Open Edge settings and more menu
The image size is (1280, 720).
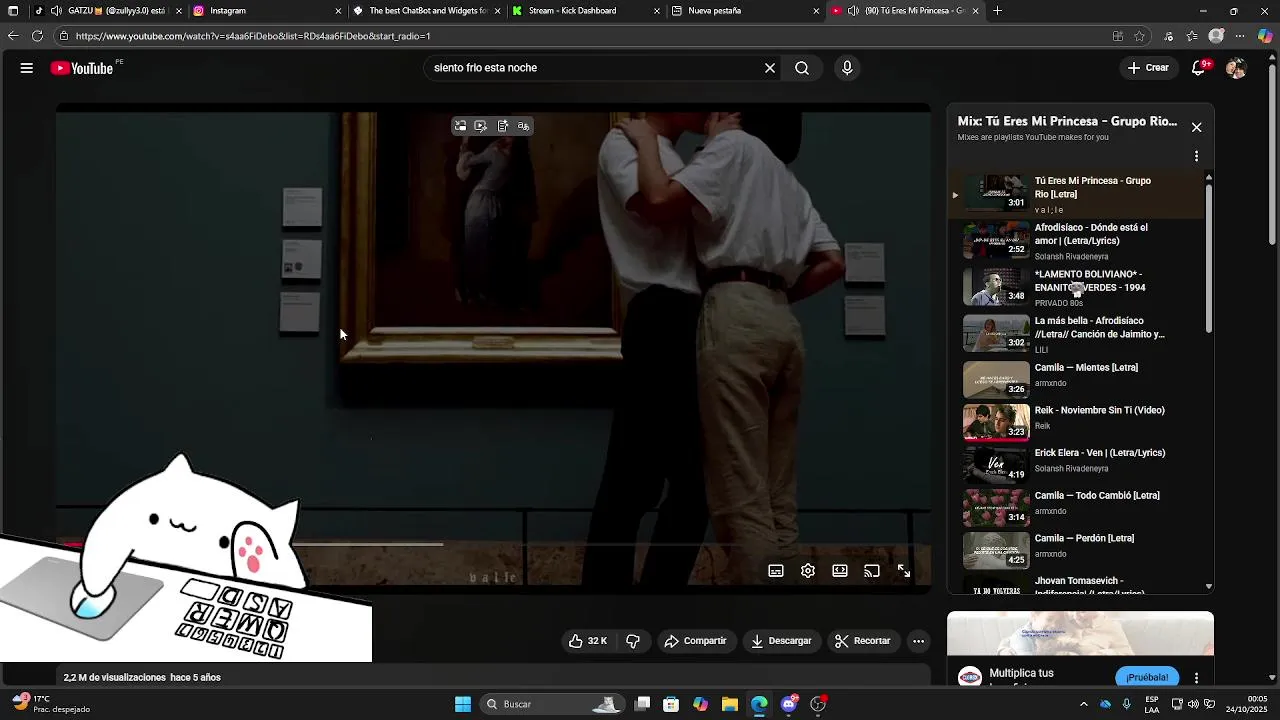1240,36
